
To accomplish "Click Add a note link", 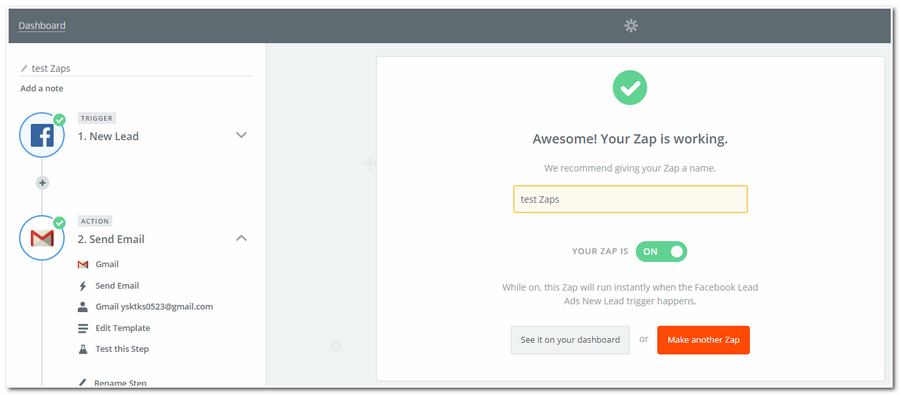I will tap(42, 88).
